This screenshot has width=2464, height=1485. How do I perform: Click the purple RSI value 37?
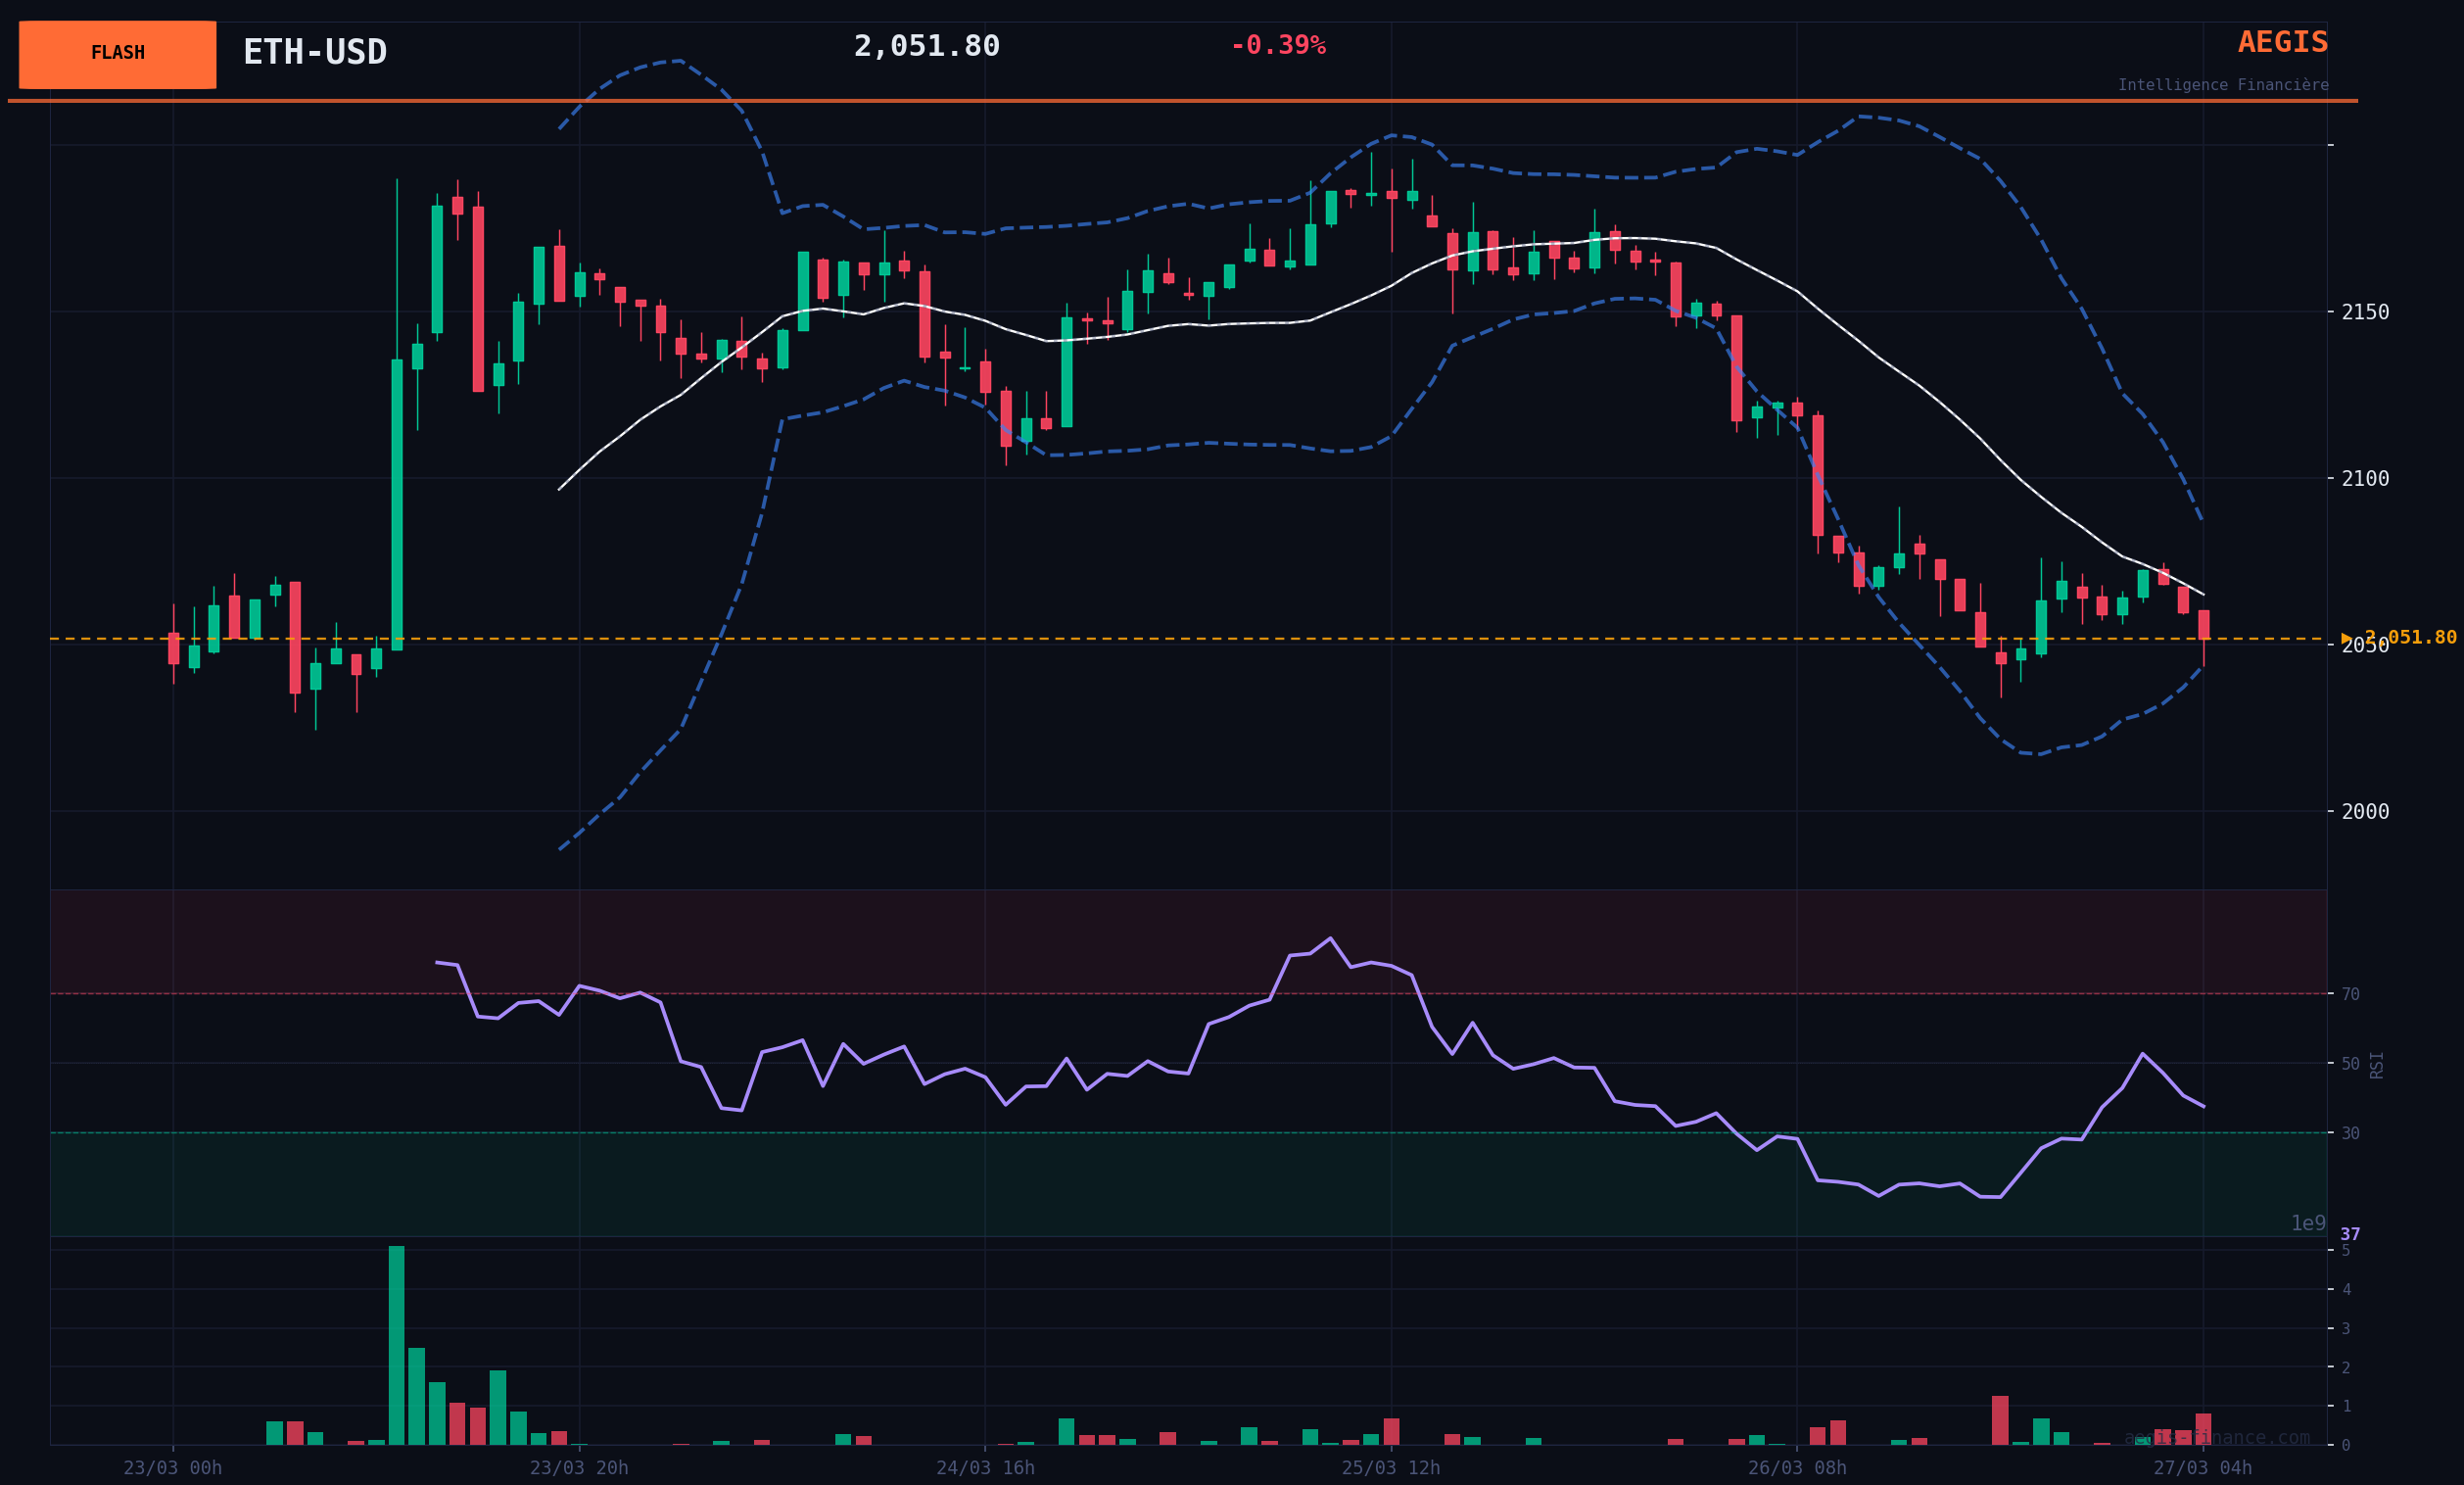[2350, 1234]
